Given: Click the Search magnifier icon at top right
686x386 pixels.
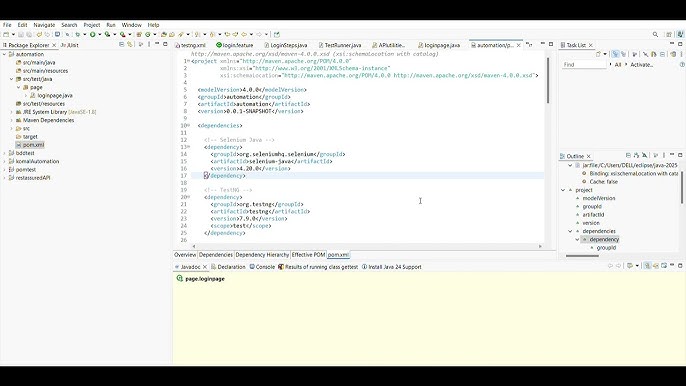Looking at the screenshot, I should 655,34.
